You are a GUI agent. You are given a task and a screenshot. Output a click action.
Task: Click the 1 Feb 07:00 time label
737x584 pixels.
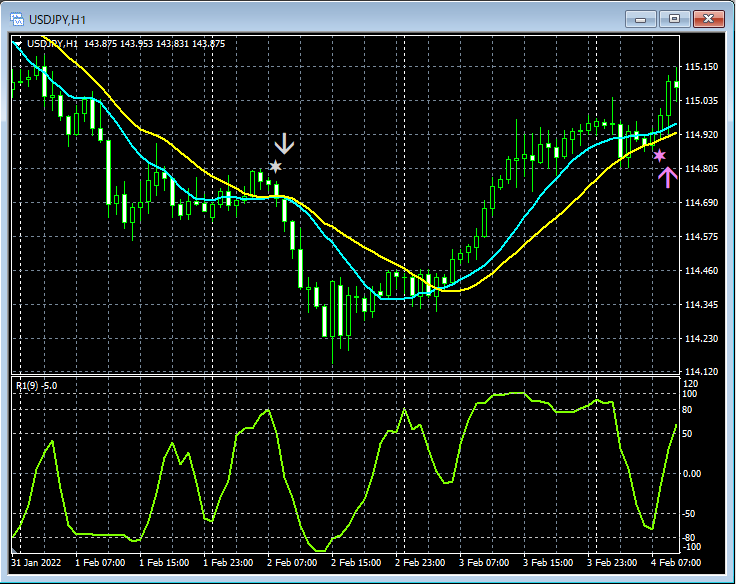(x=100, y=563)
